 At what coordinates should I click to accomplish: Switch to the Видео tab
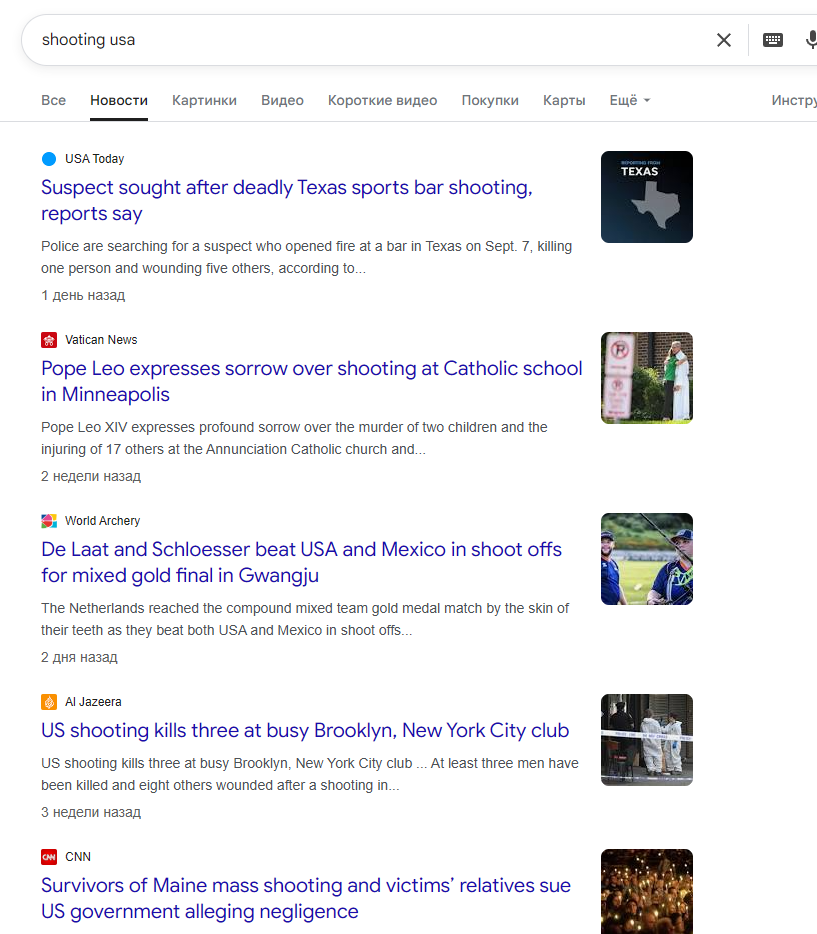[x=282, y=100]
